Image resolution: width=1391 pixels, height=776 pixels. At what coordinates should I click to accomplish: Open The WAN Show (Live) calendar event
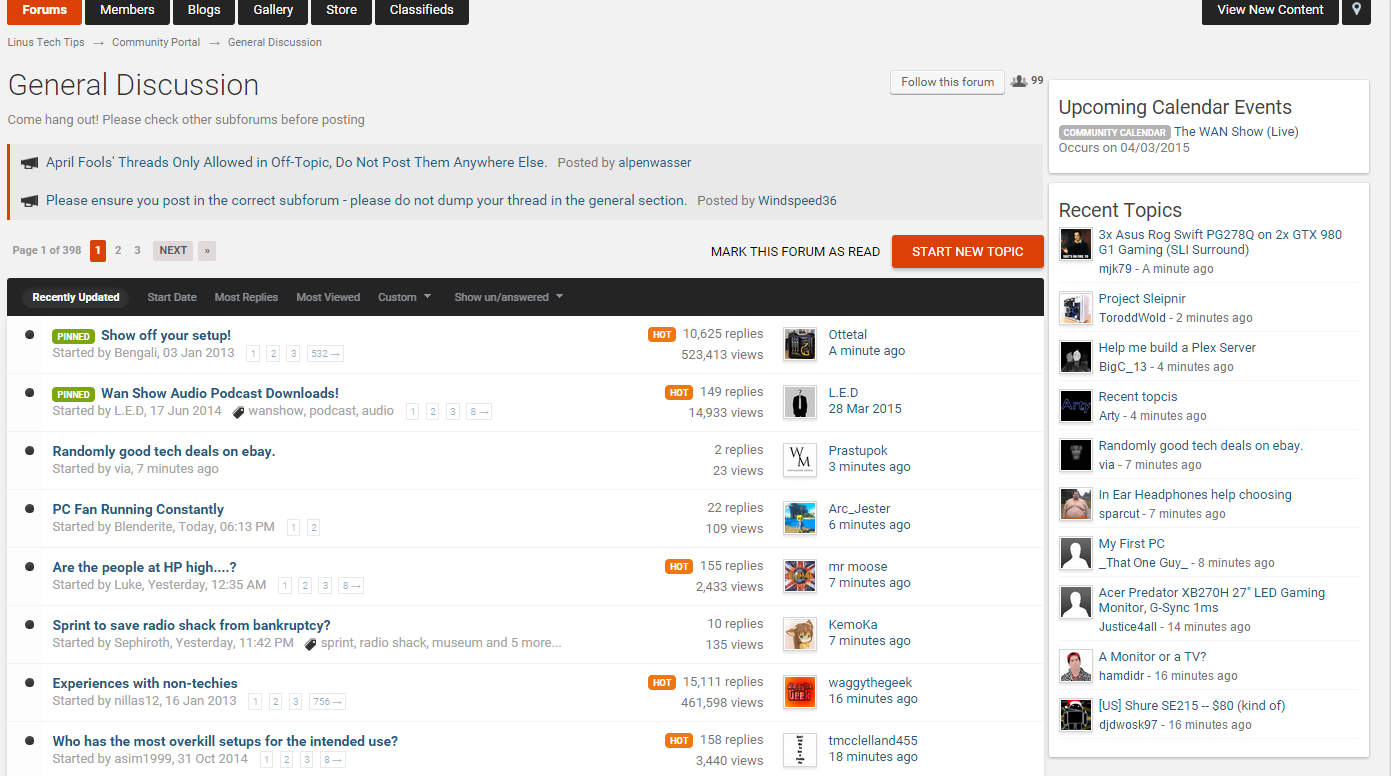[1236, 131]
